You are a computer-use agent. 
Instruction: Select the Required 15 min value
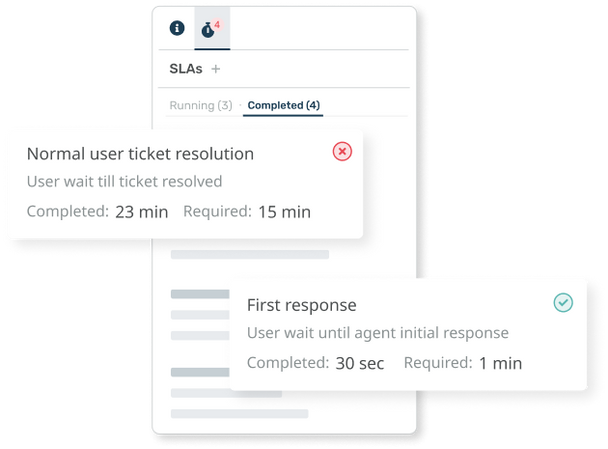click(x=283, y=211)
